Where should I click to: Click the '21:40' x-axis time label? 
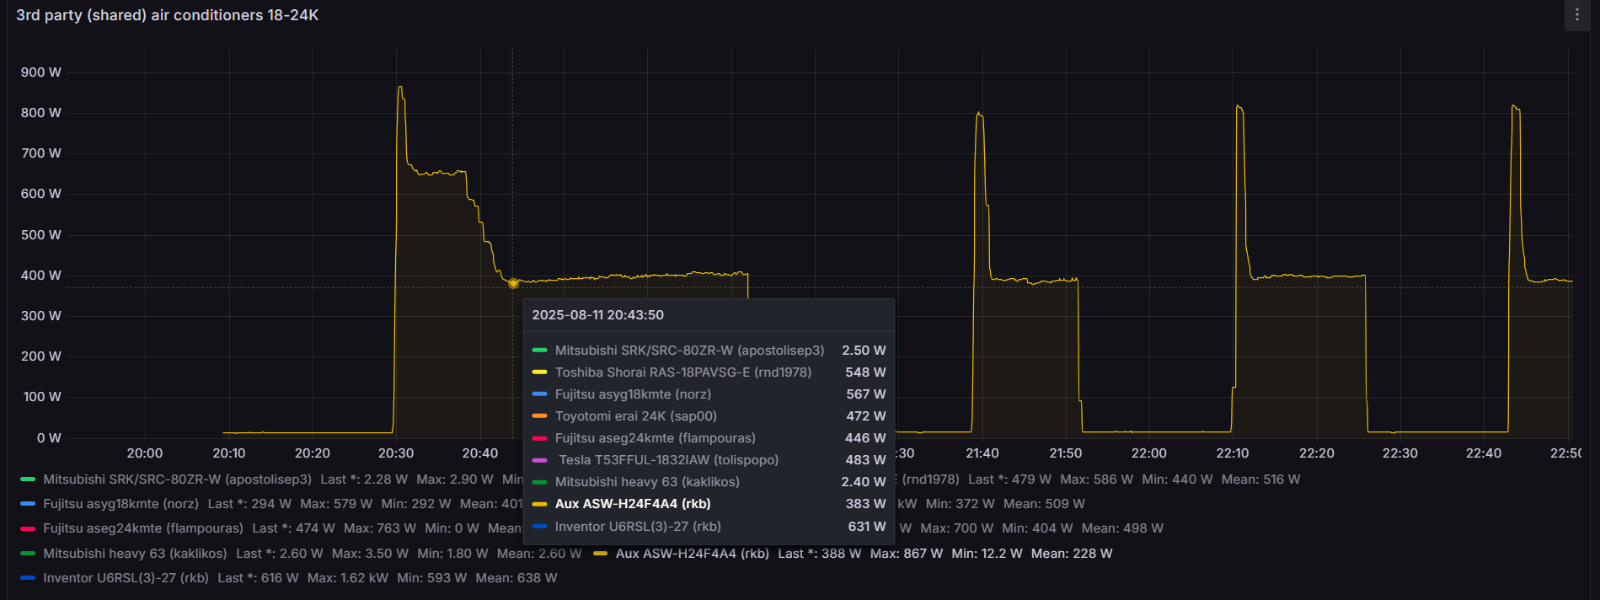982,453
